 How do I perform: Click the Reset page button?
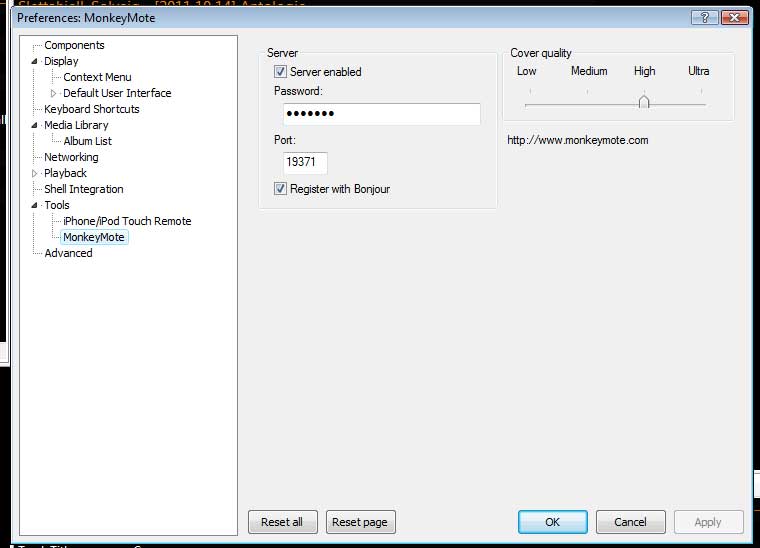pyautogui.click(x=361, y=522)
